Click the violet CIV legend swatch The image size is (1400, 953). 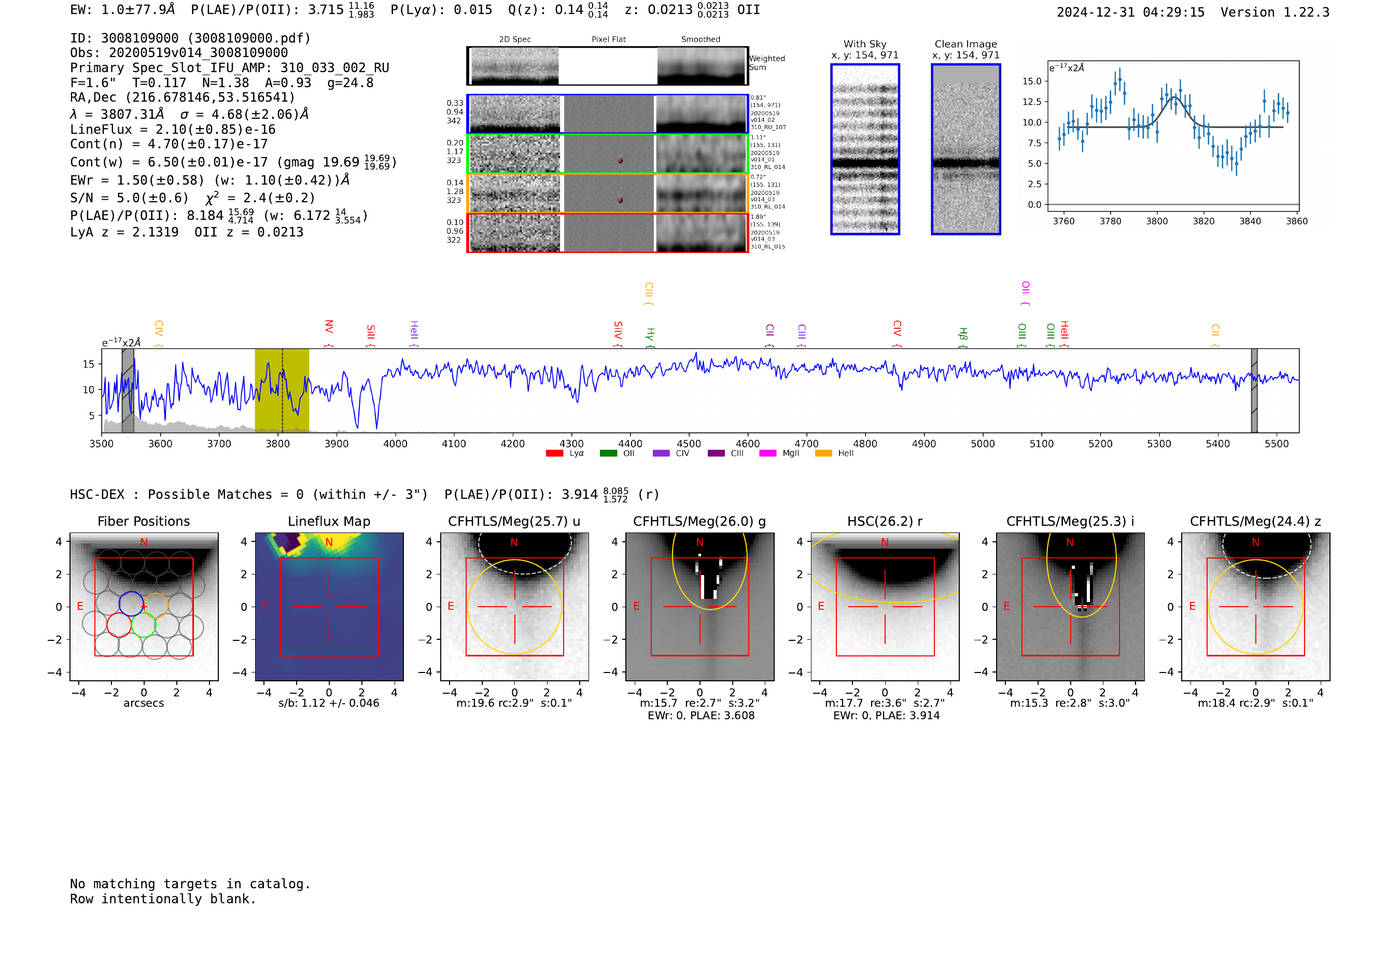pyautogui.click(x=661, y=454)
